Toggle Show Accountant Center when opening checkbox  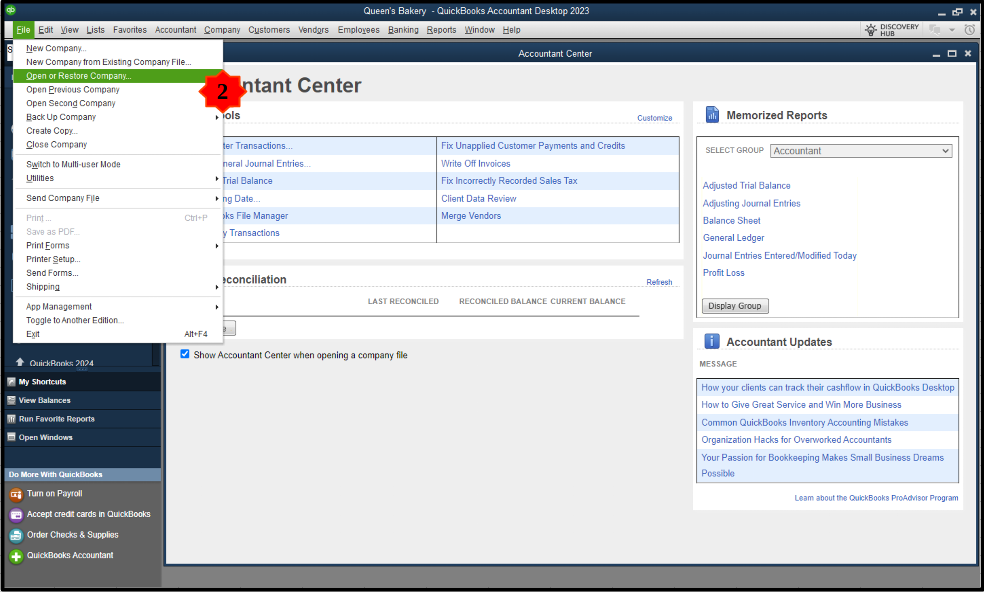coord(184,354)
